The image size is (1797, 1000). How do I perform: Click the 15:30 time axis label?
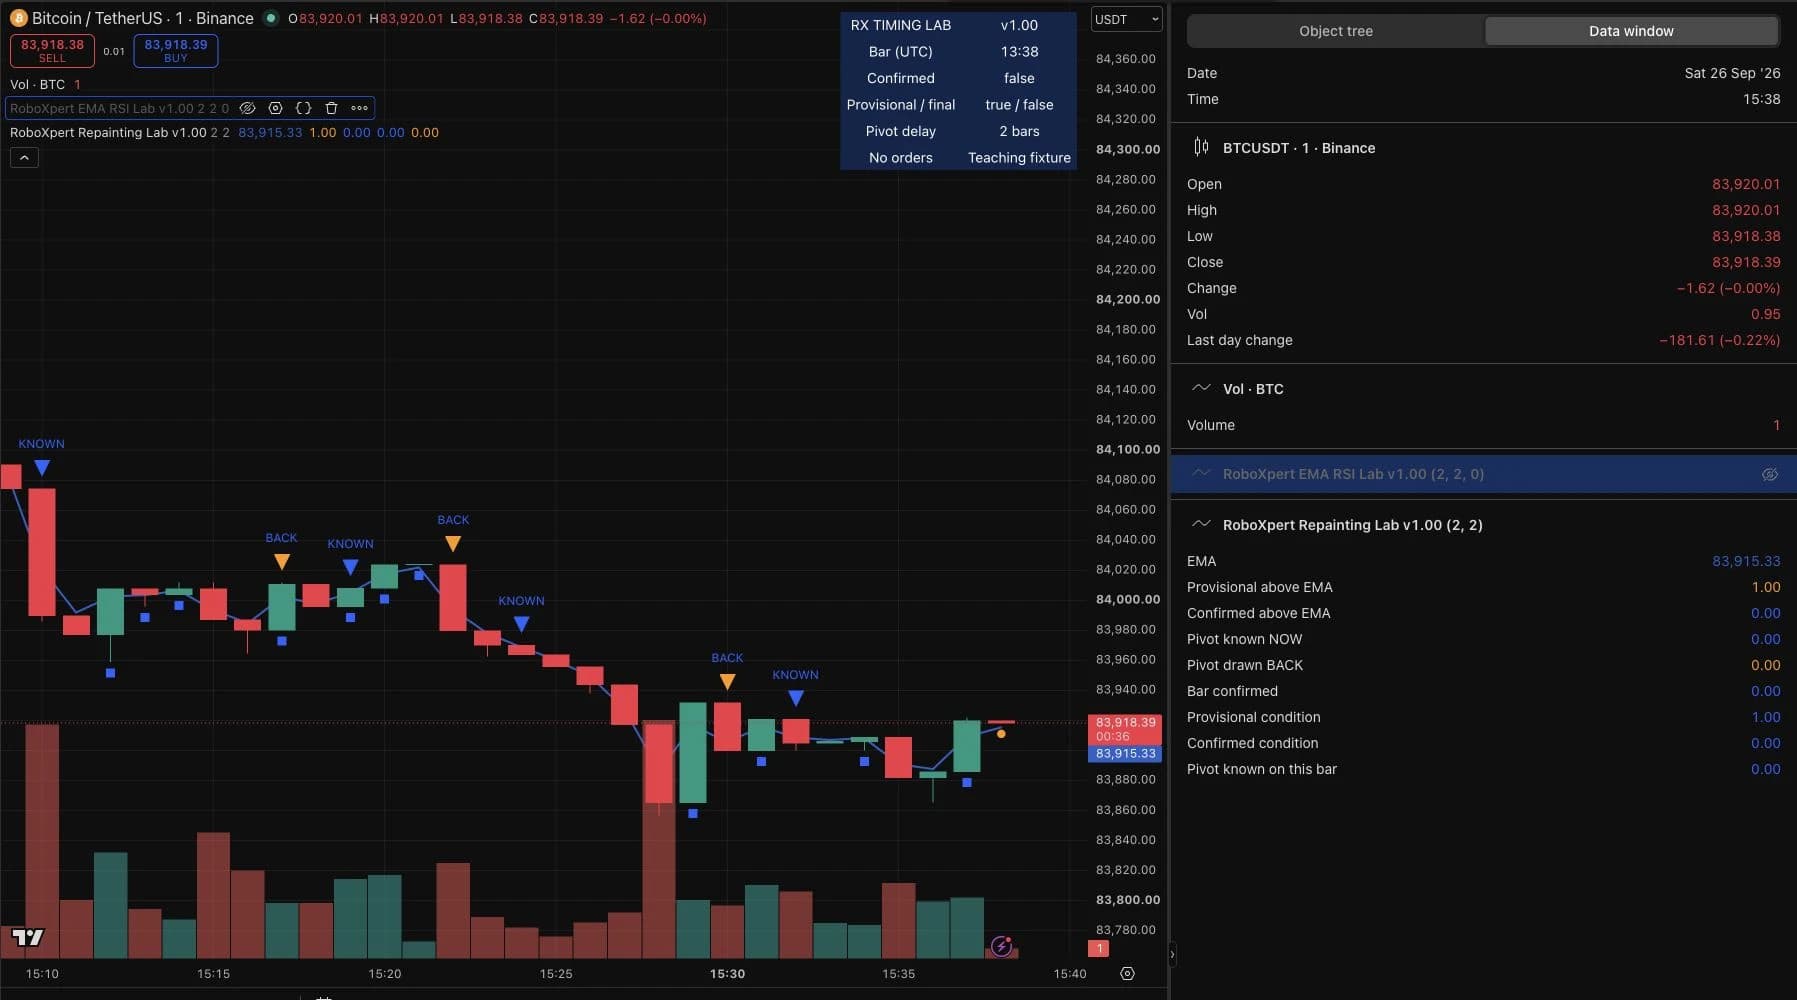pyautogui.click(x=727, y=973)
